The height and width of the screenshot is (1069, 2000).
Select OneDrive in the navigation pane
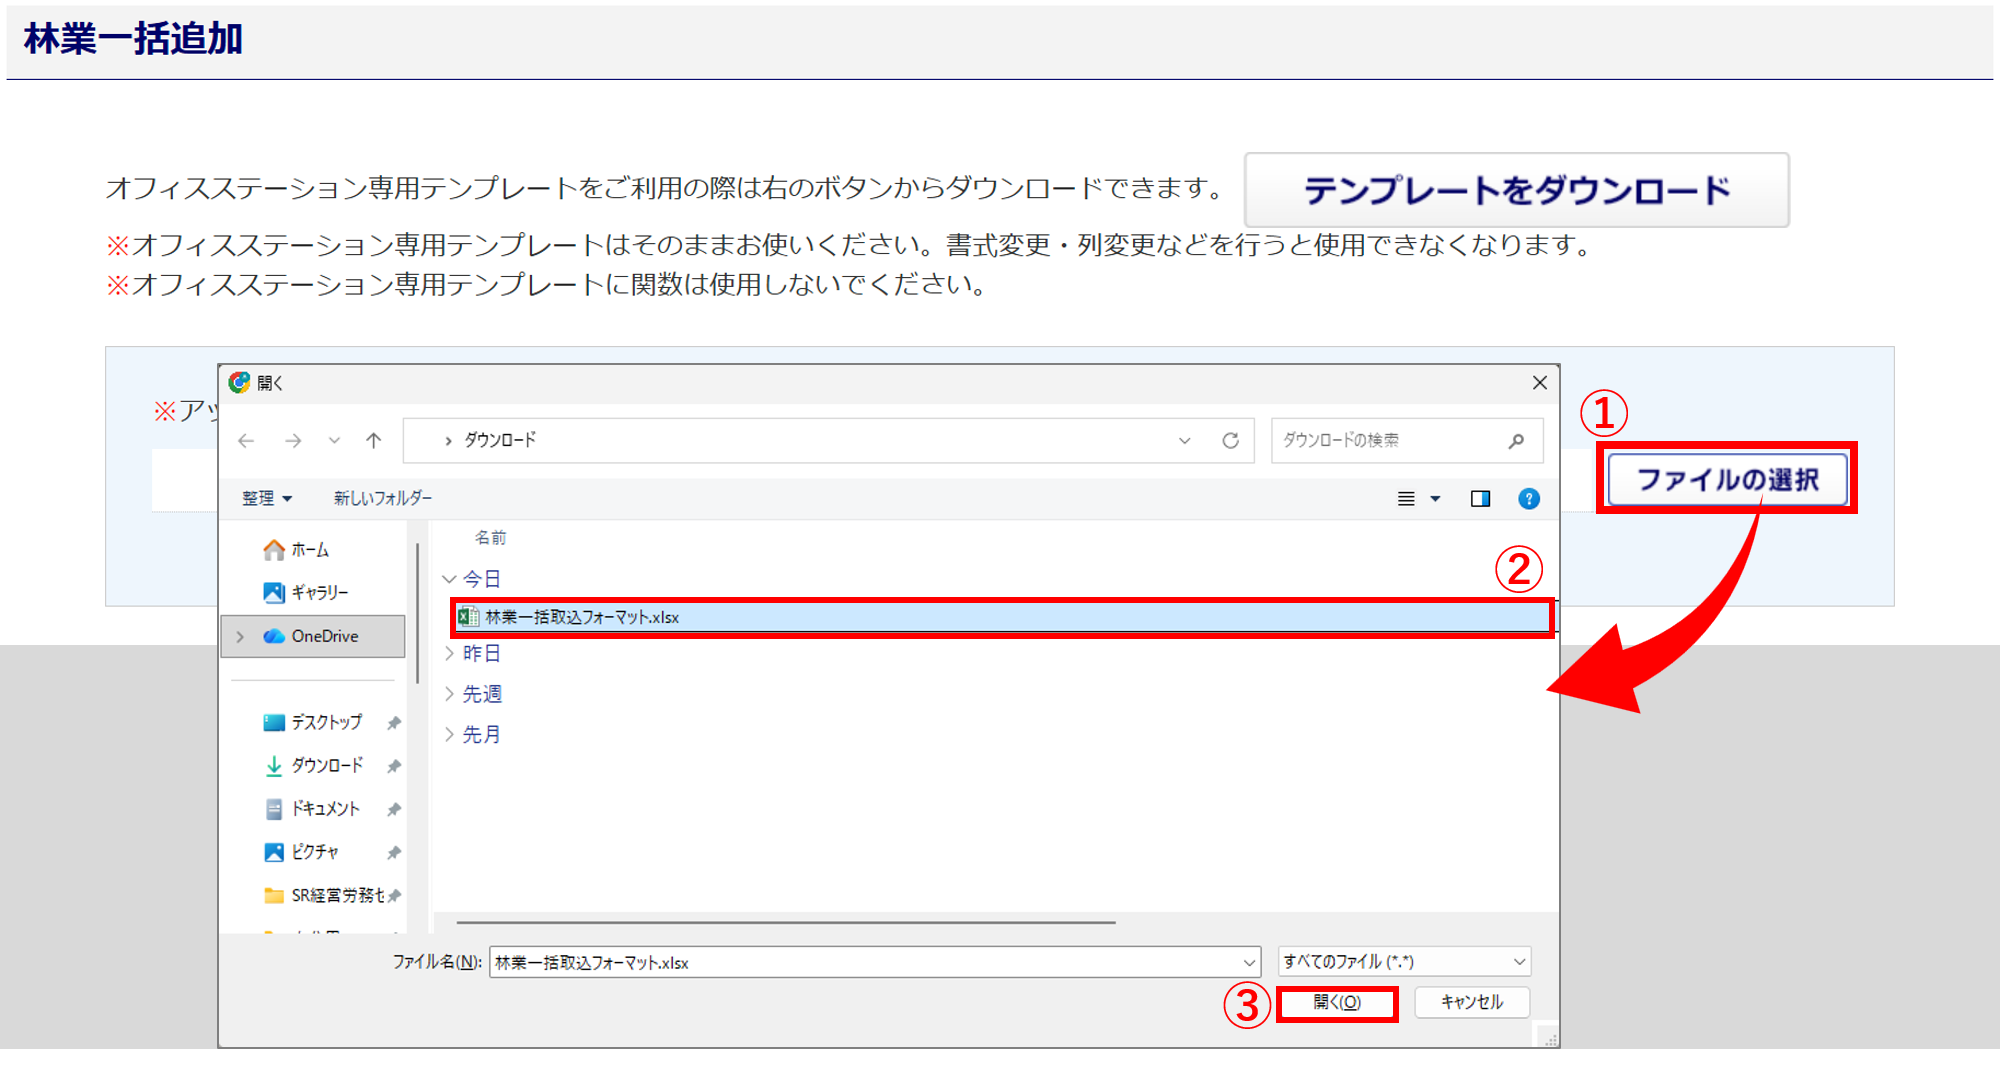(324, 636)
